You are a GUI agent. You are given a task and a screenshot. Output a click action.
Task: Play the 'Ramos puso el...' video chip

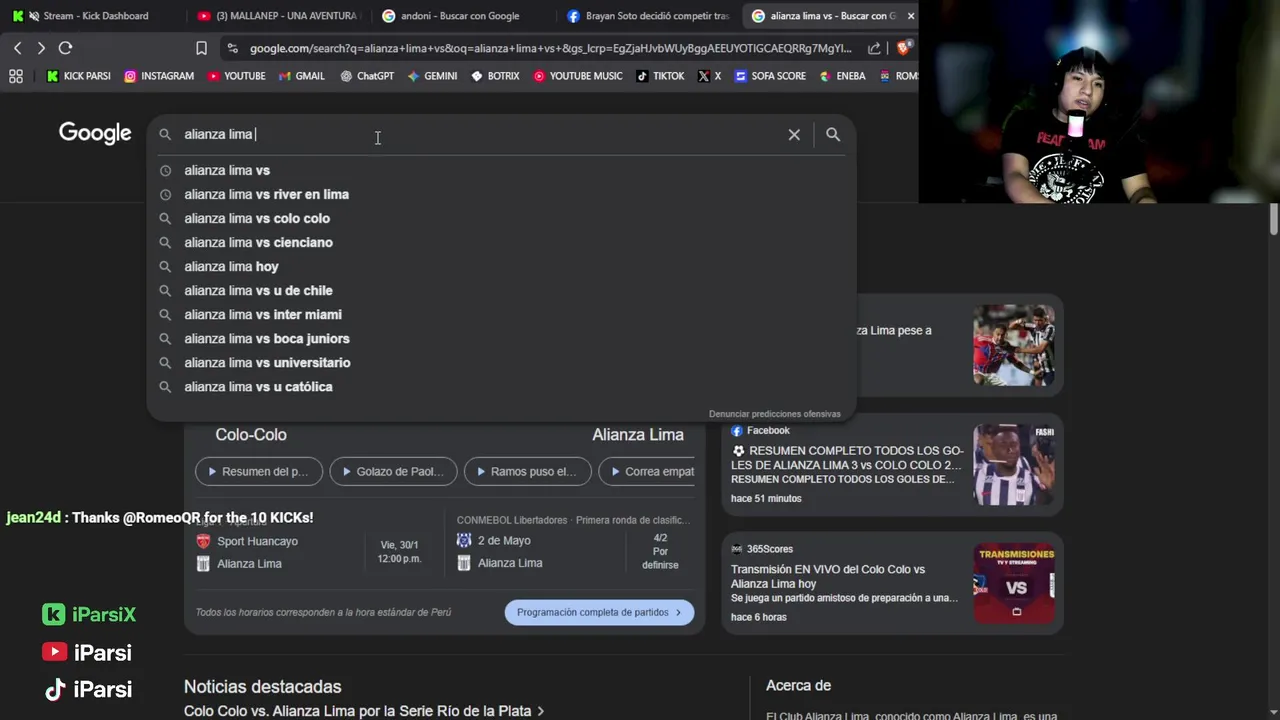click(x=527, y=471)
